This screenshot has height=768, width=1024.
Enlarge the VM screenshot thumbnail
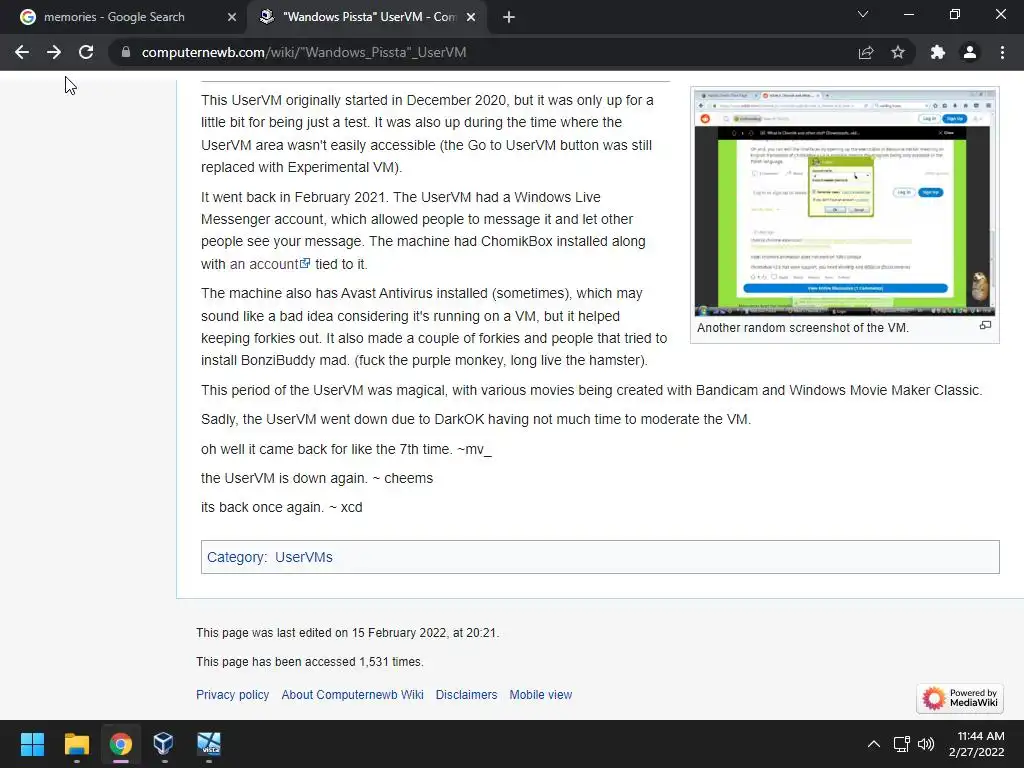click(844, 203)
